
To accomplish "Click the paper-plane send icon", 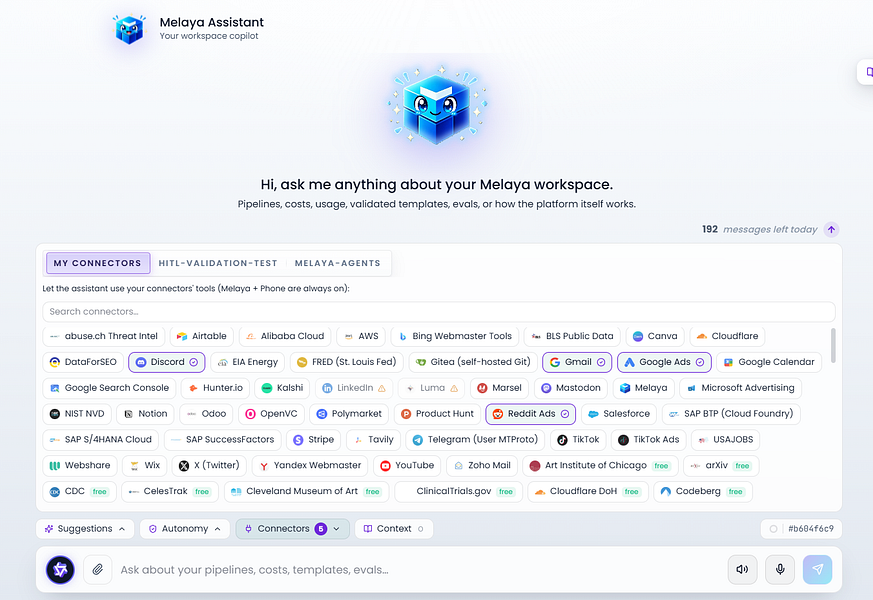I will 817,569.
